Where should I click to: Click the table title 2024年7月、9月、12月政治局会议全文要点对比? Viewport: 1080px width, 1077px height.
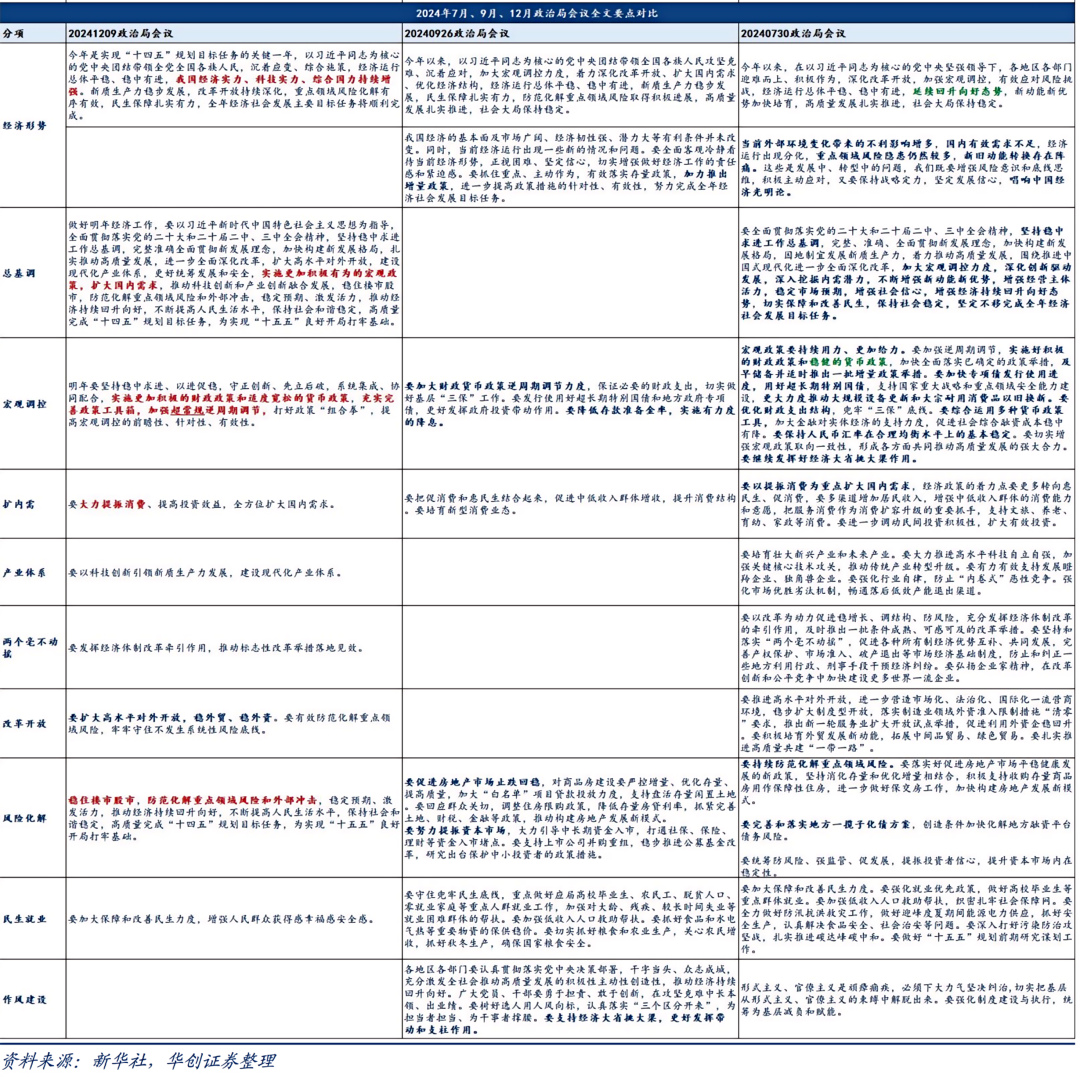tap(537, 13)
